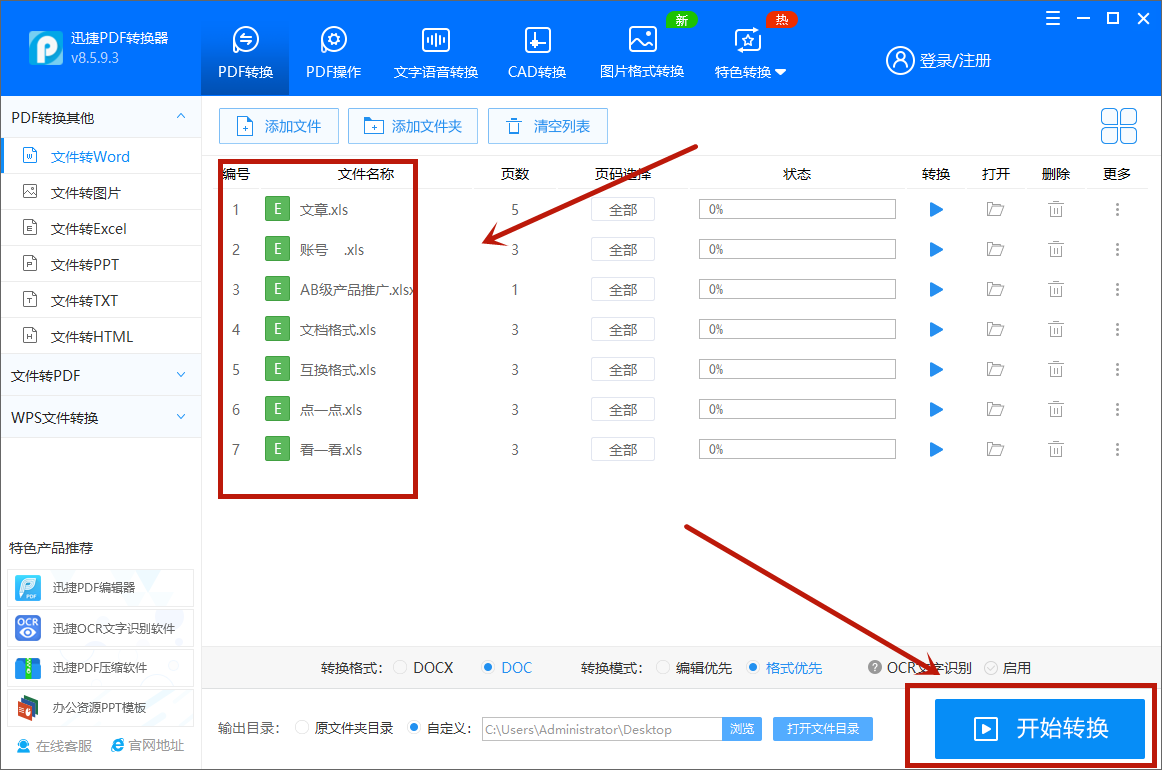Expand the 文件转PDF section

100,375
